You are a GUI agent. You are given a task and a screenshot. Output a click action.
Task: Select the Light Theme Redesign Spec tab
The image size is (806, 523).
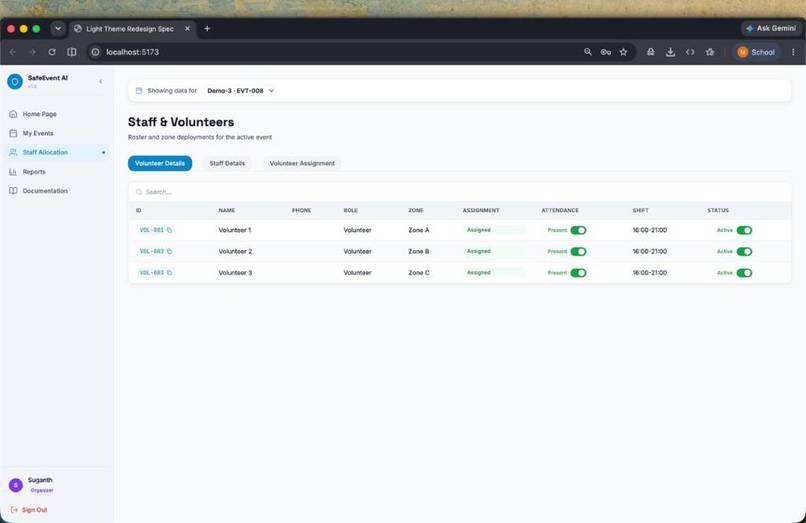[x=132, y=29]
